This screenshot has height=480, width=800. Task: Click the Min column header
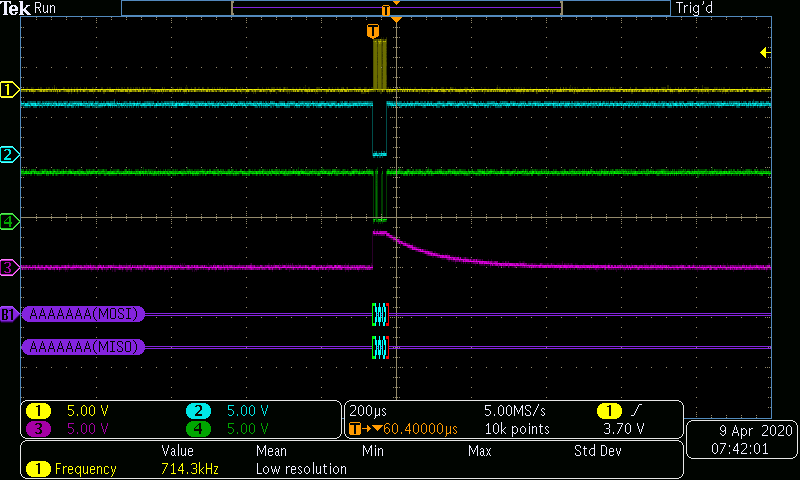(372, 451)
